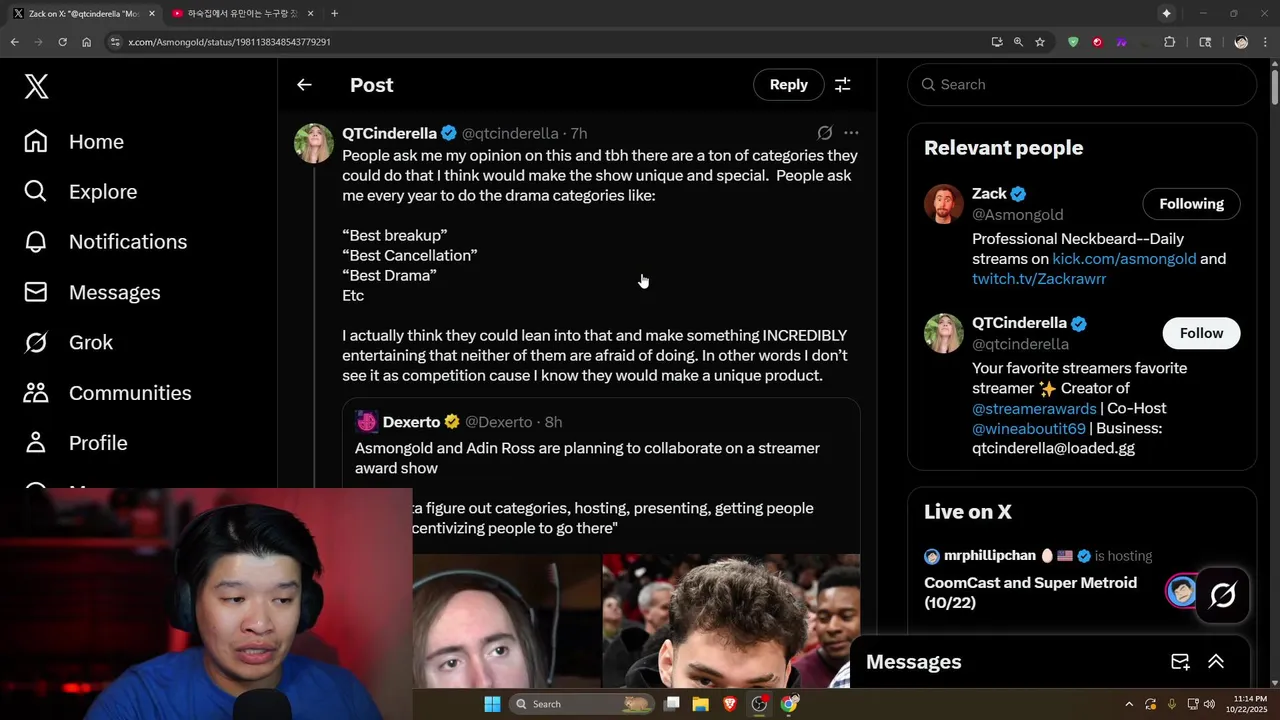Expand the Messages drawer with double chevron
The width and height of the screenshot is (1280, 720).
(x=1216, y=662)
